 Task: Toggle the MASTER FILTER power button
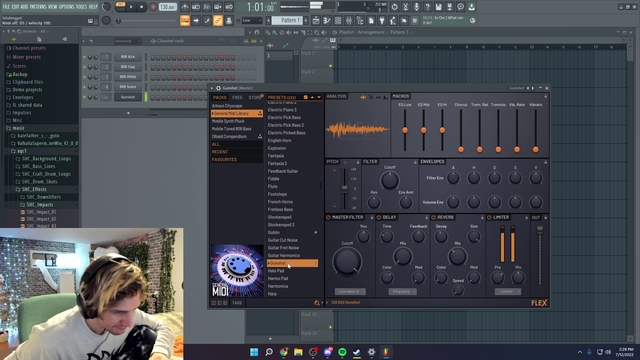[x=329, y=218]
